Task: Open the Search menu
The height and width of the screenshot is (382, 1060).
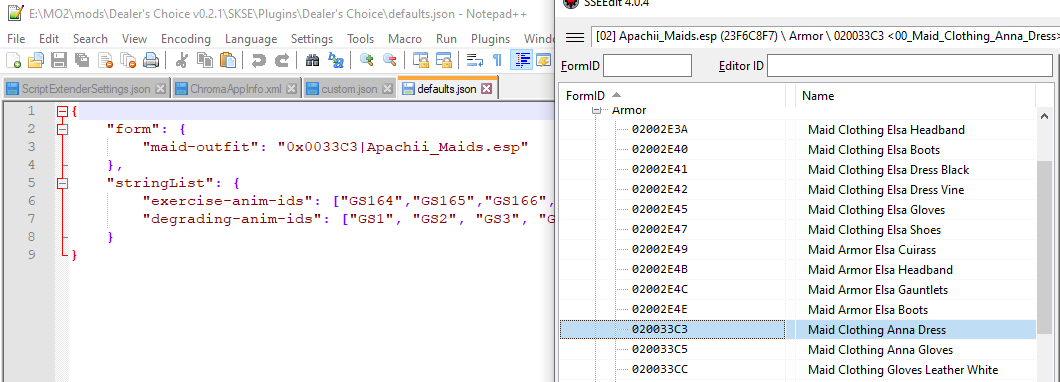Action: click(x=90, y=39)
